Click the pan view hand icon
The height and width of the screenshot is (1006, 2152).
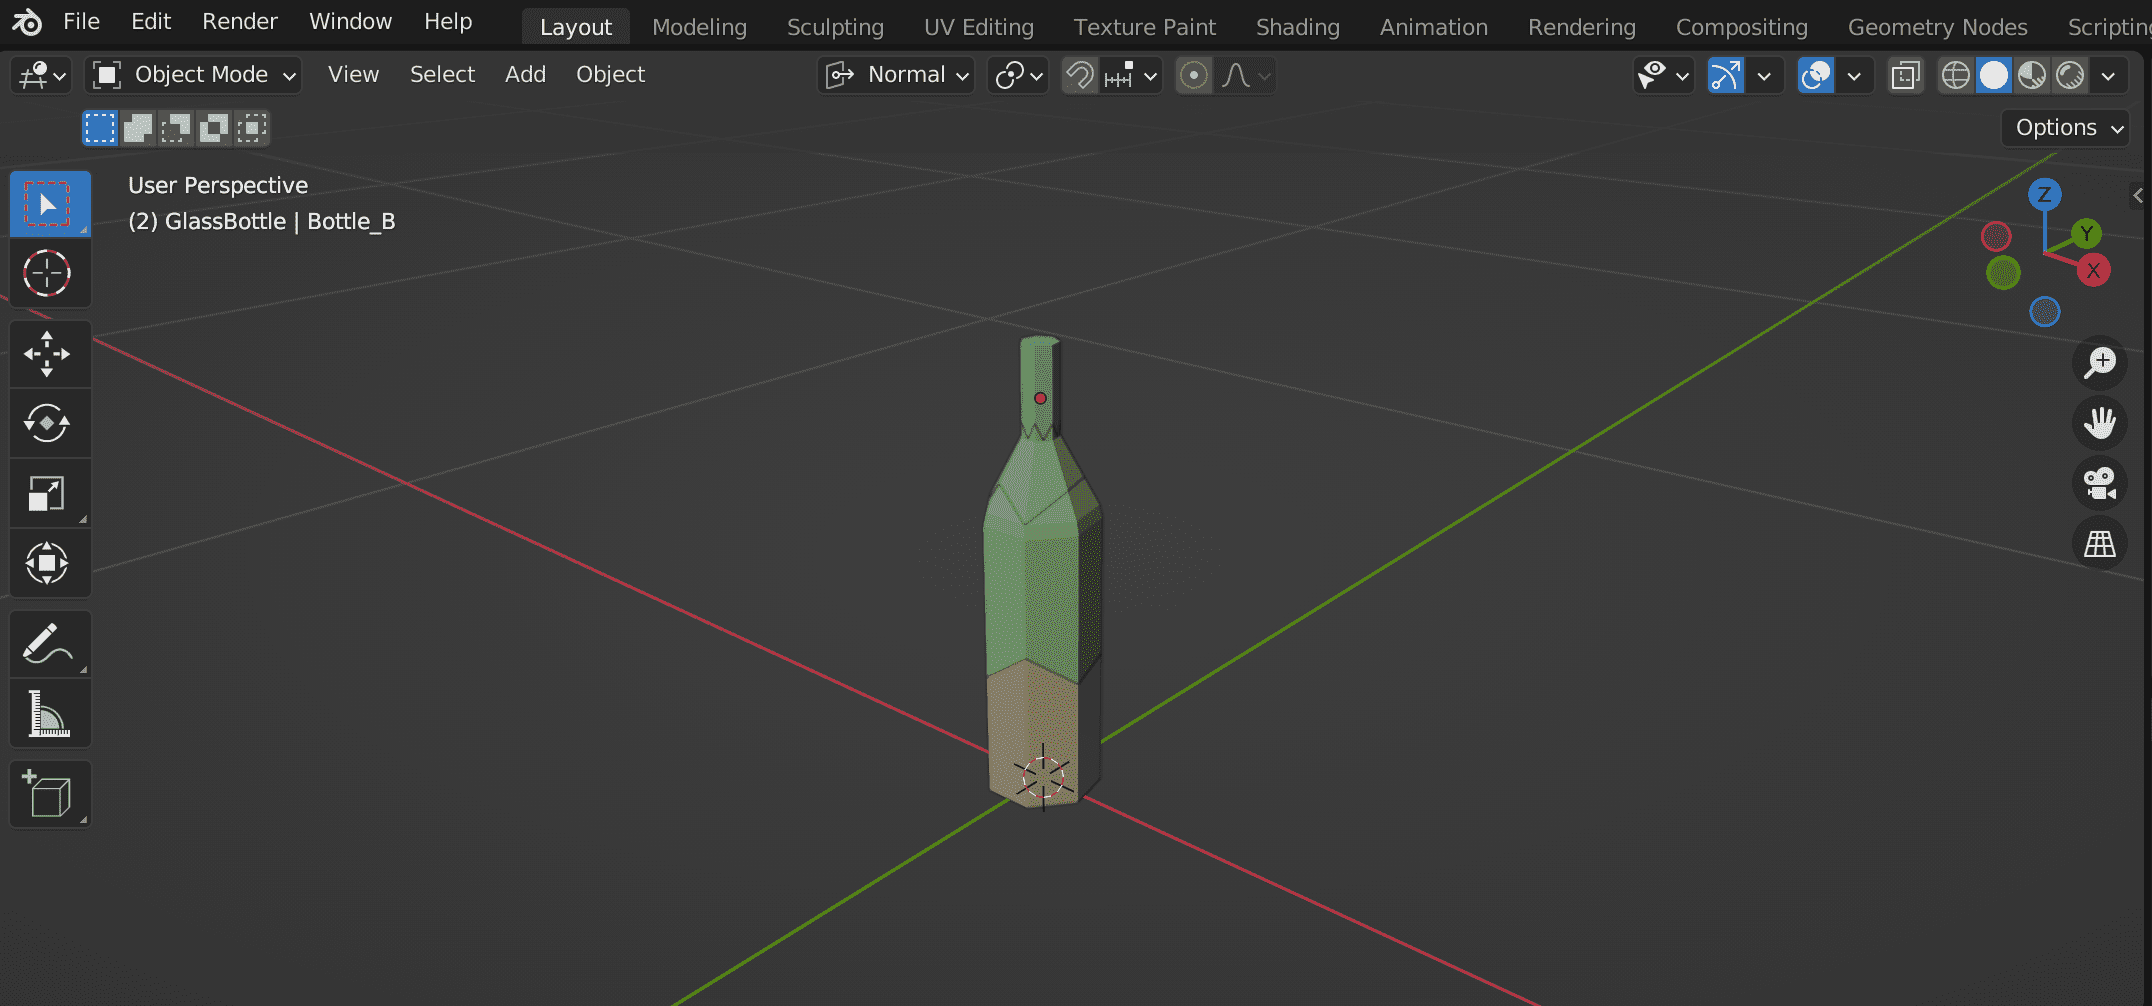pos(2099,423)
